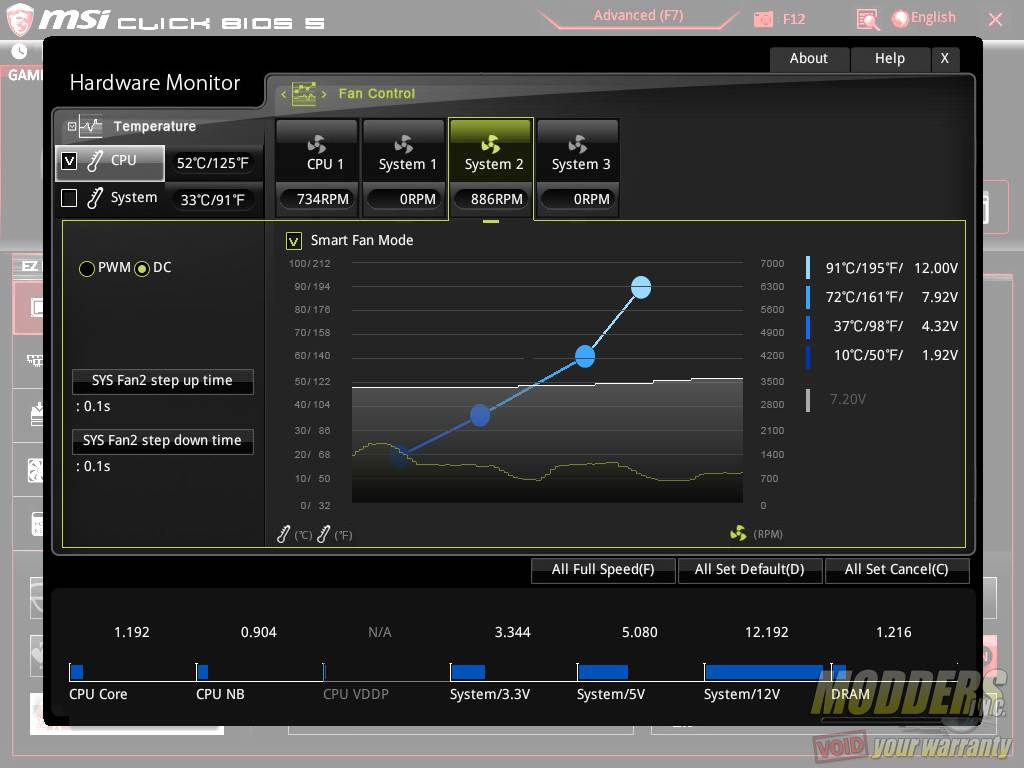
Task: Take a screenshot with the F12 camera icon
Action: pyautogui.click(x=763, y=20)
